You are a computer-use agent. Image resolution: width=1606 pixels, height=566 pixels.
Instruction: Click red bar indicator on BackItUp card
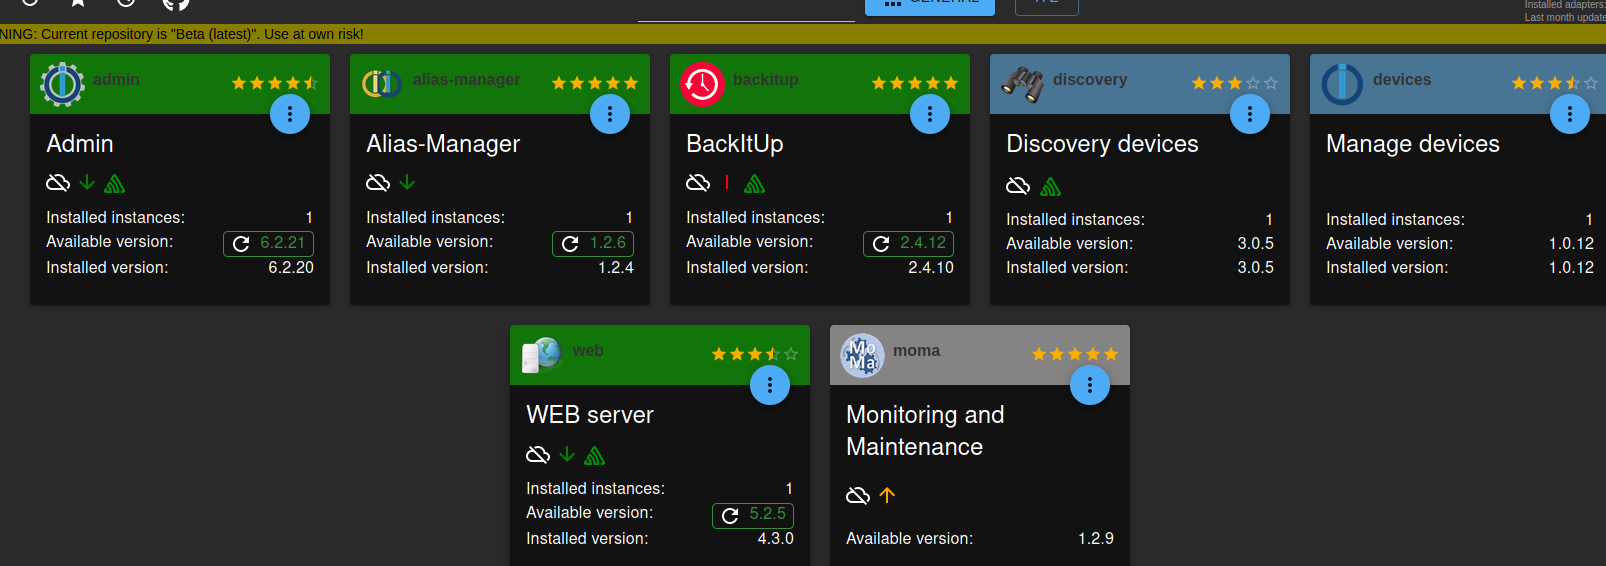coord(727,182)
